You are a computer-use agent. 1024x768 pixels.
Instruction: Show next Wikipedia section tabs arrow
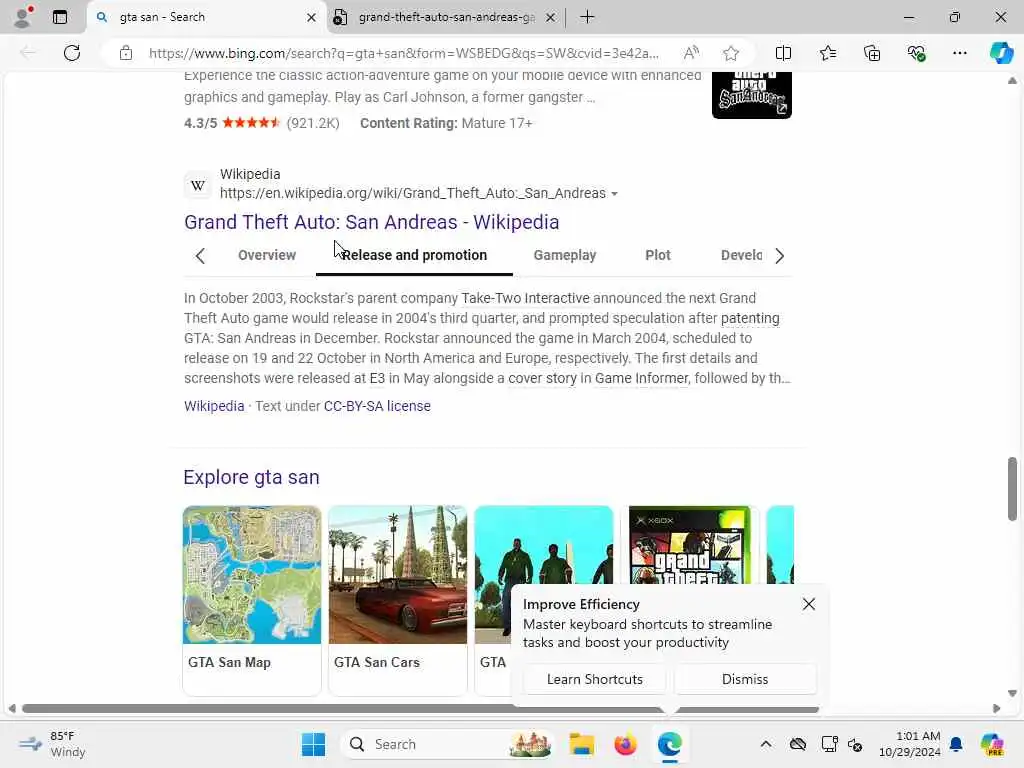coord(779,256)
